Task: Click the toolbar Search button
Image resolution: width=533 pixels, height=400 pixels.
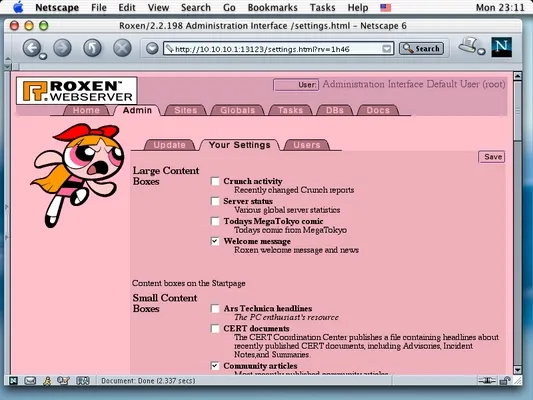Action: 422,49
